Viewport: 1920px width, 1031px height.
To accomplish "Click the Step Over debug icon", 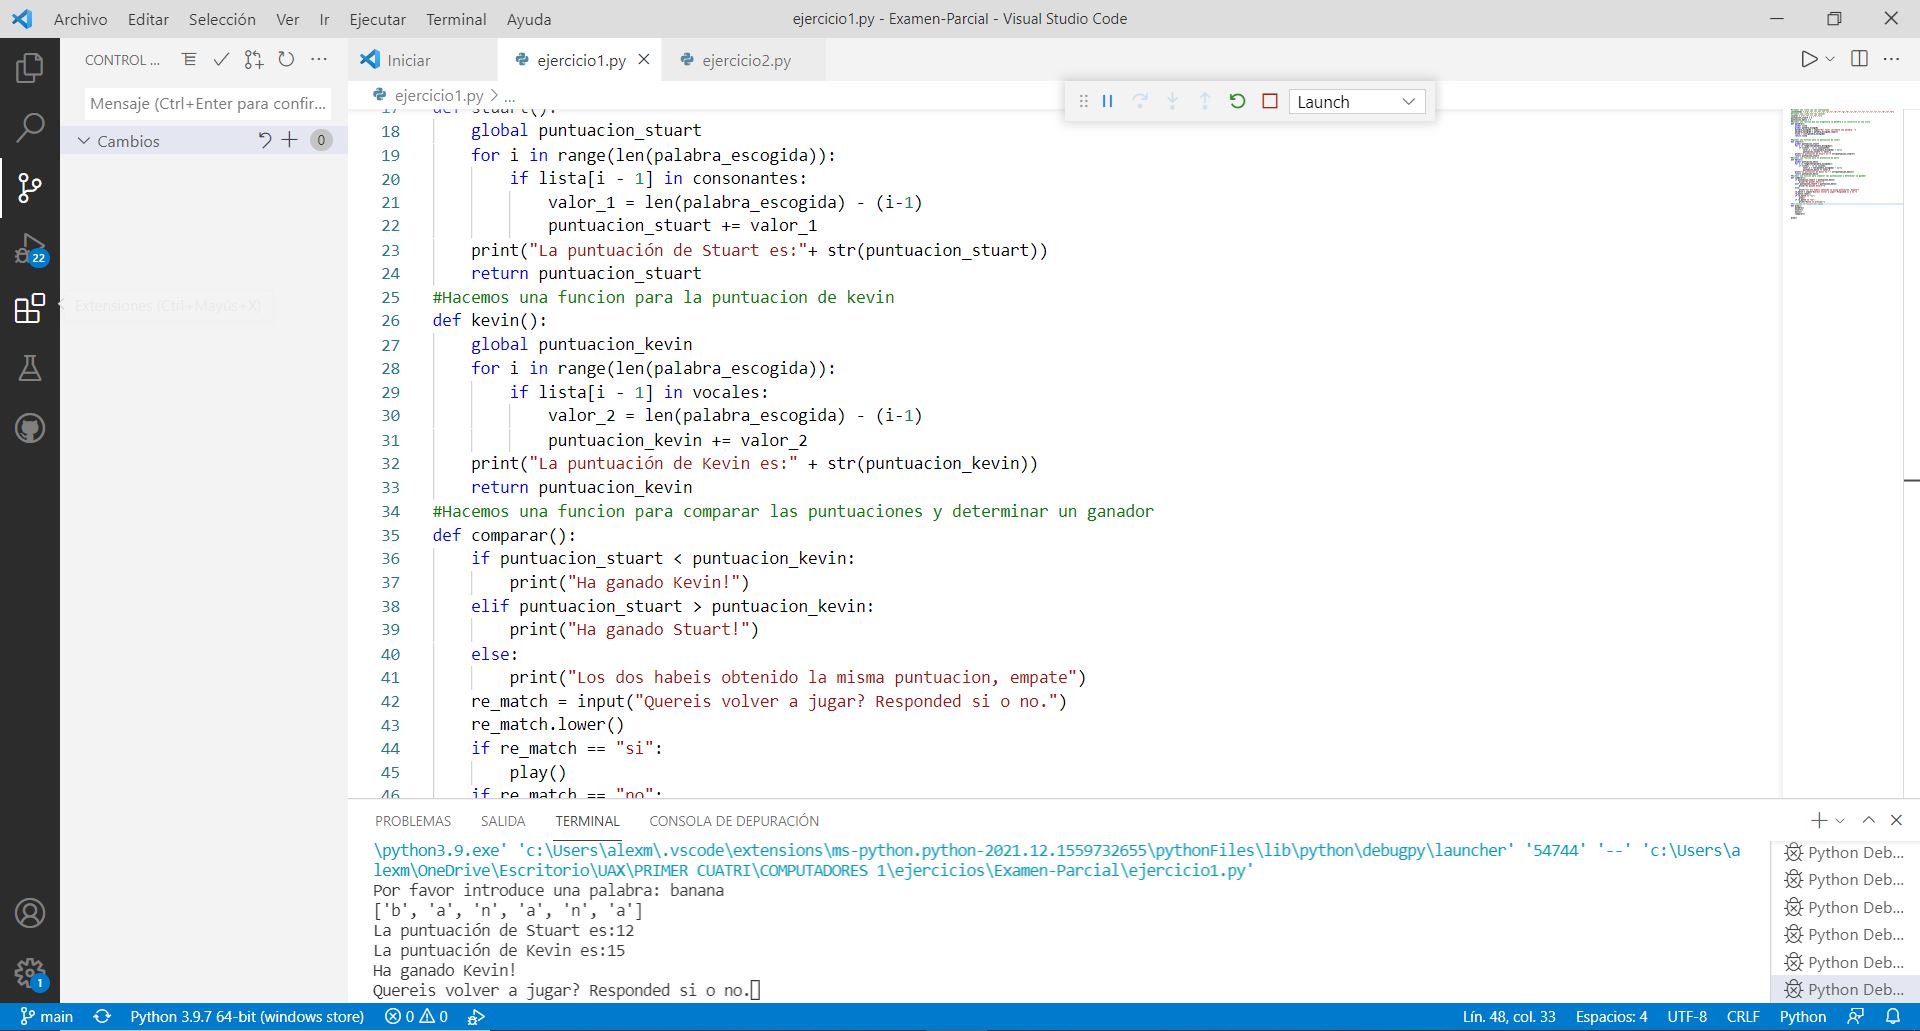I will point(1140,101).
